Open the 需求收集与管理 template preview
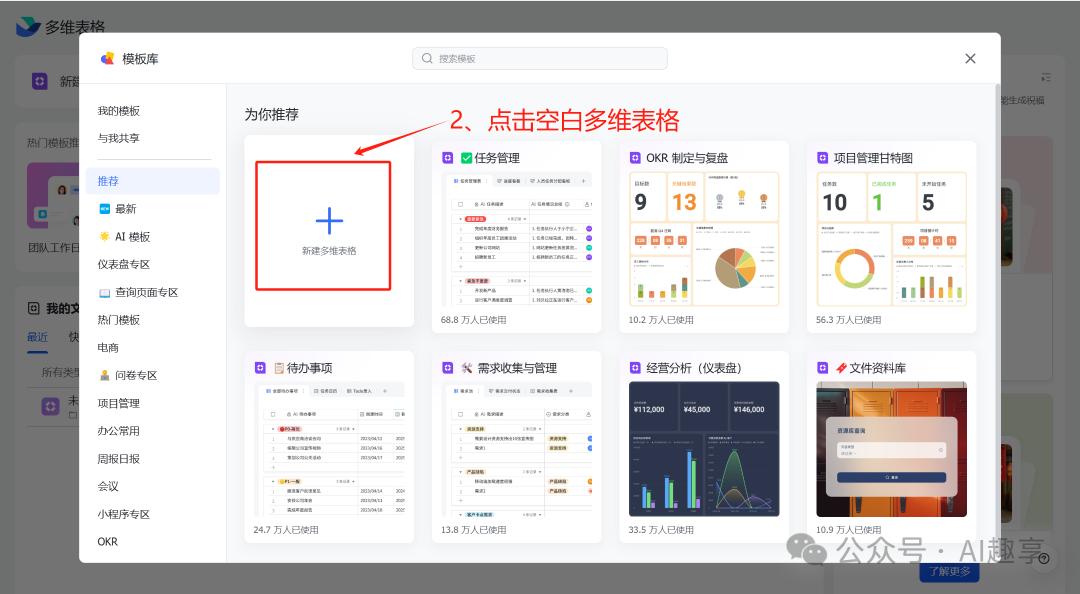Viewport: 1080px width, 594px height. point(517,449)
